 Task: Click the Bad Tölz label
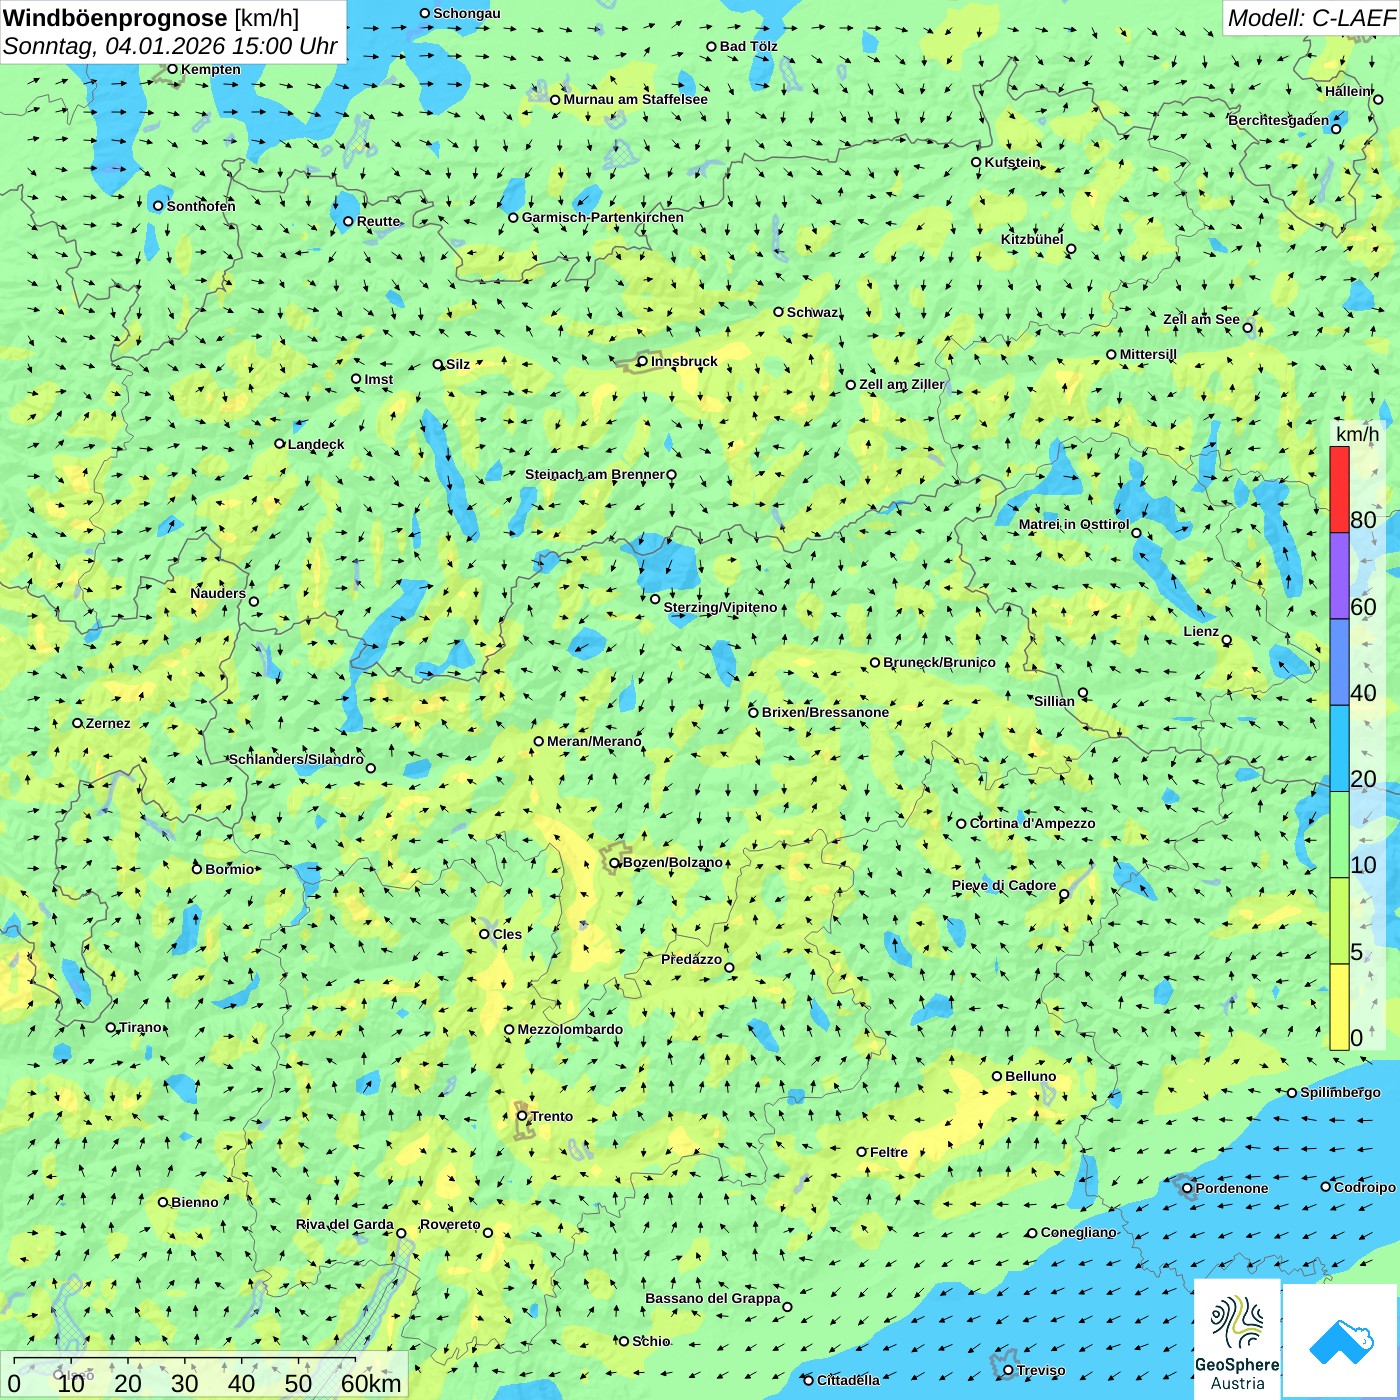748,46
